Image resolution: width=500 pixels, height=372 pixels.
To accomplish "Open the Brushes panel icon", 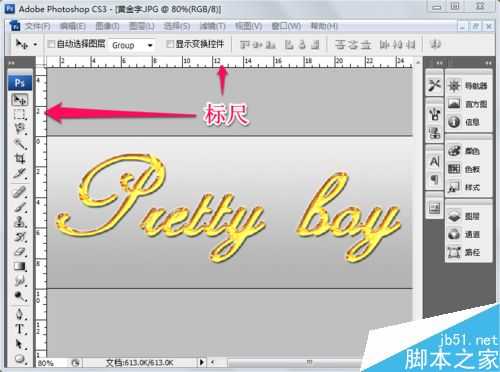I will tap(434, 114).
